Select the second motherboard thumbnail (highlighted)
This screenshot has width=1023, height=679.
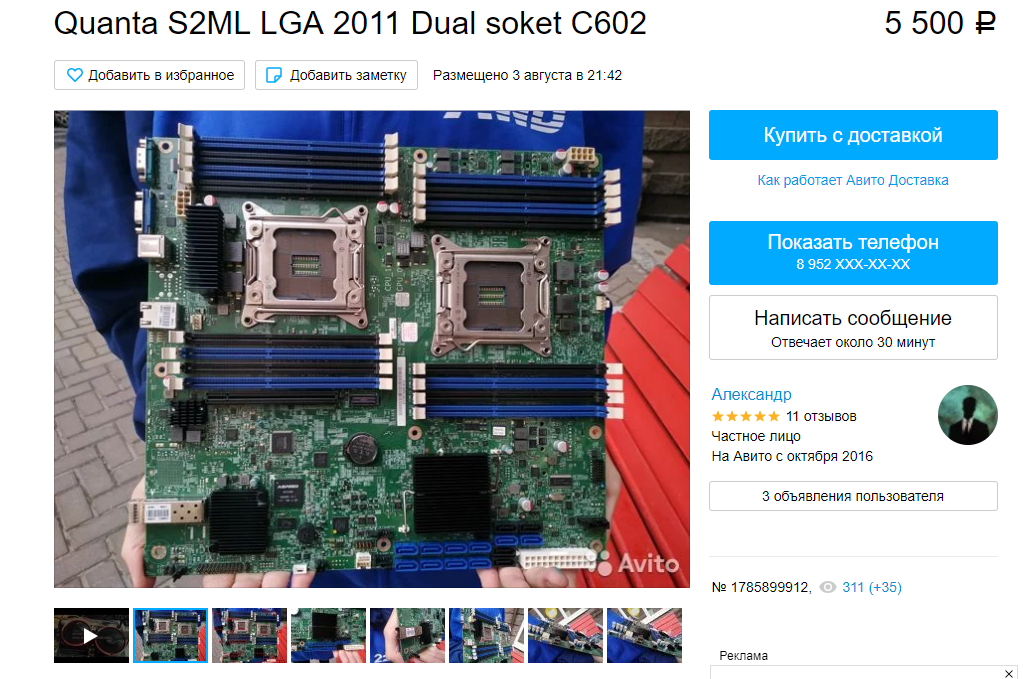click(170, 635)
